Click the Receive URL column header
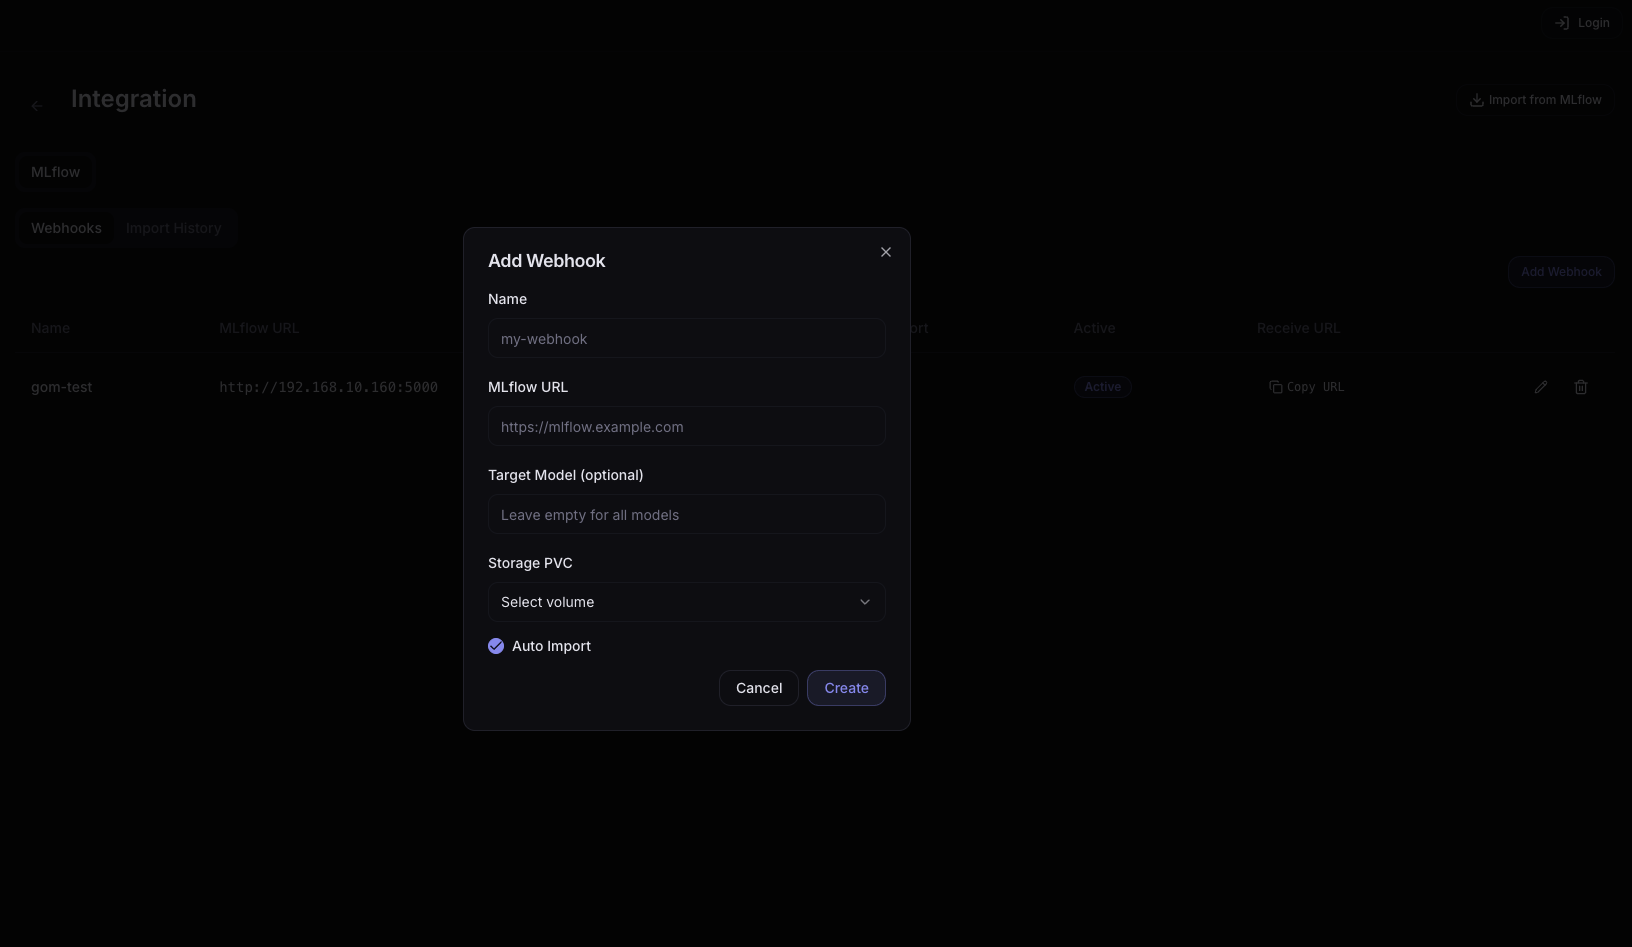This screenshot has width=1632, height=947. (x=1298, y=328)
